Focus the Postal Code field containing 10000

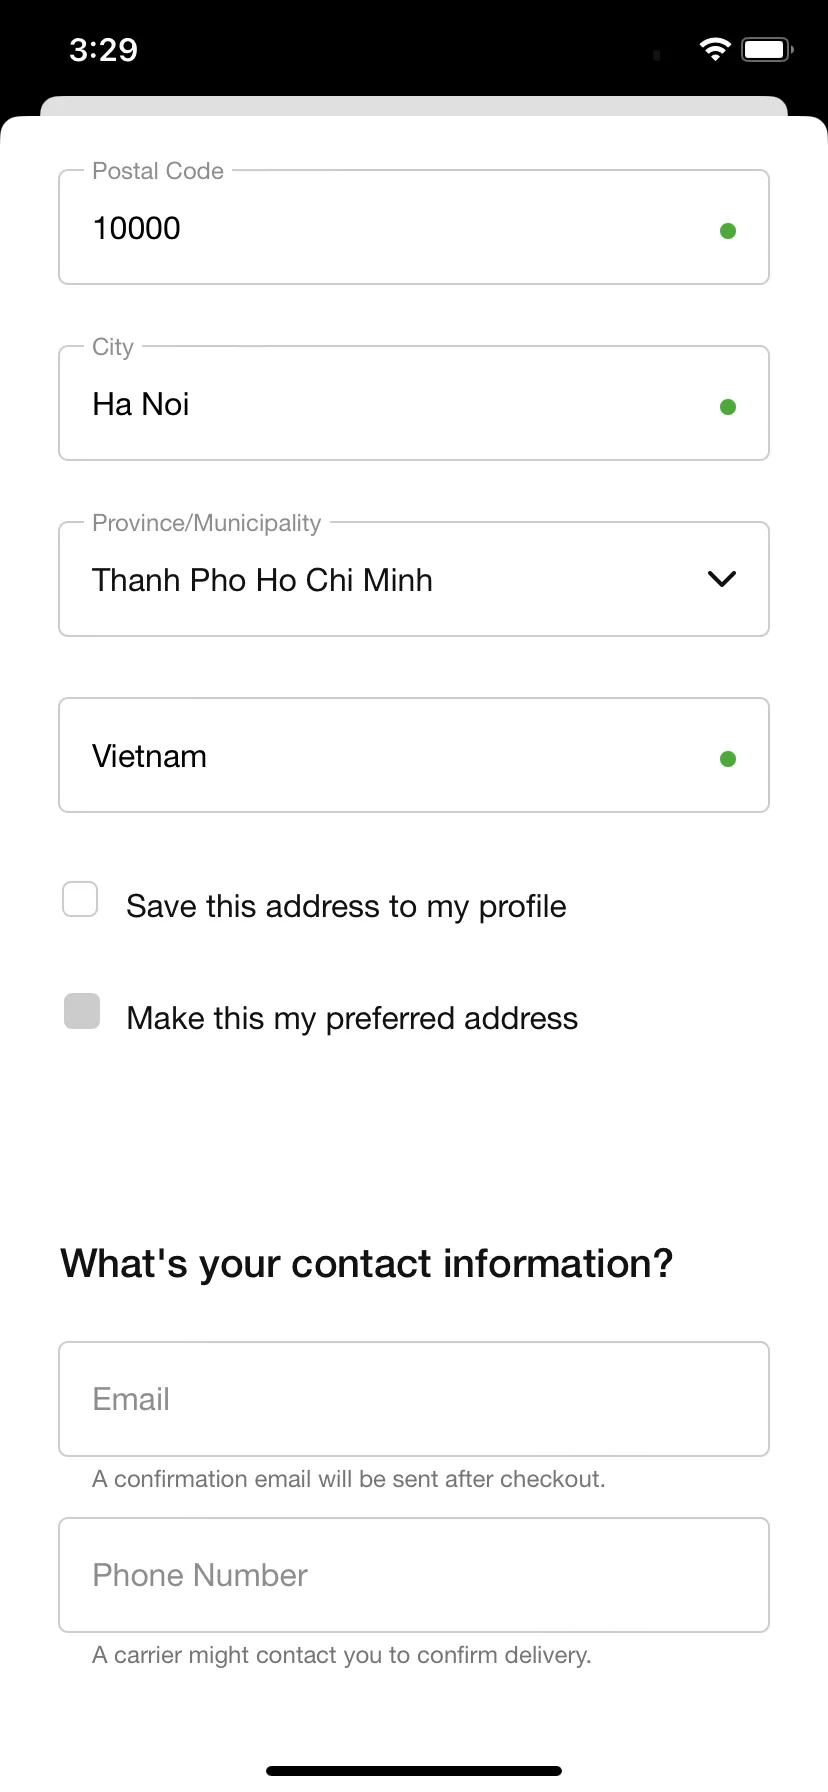coord(414,227)
